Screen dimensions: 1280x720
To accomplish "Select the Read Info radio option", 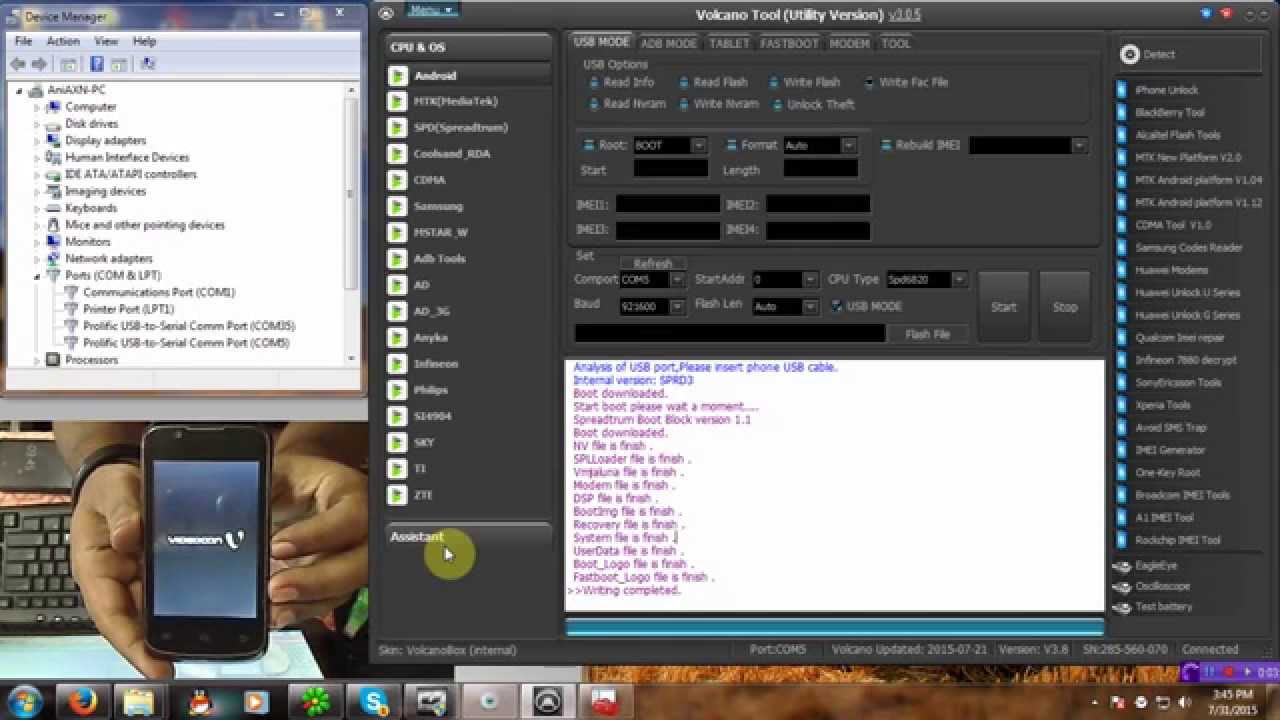I will (x=594, y=82).
